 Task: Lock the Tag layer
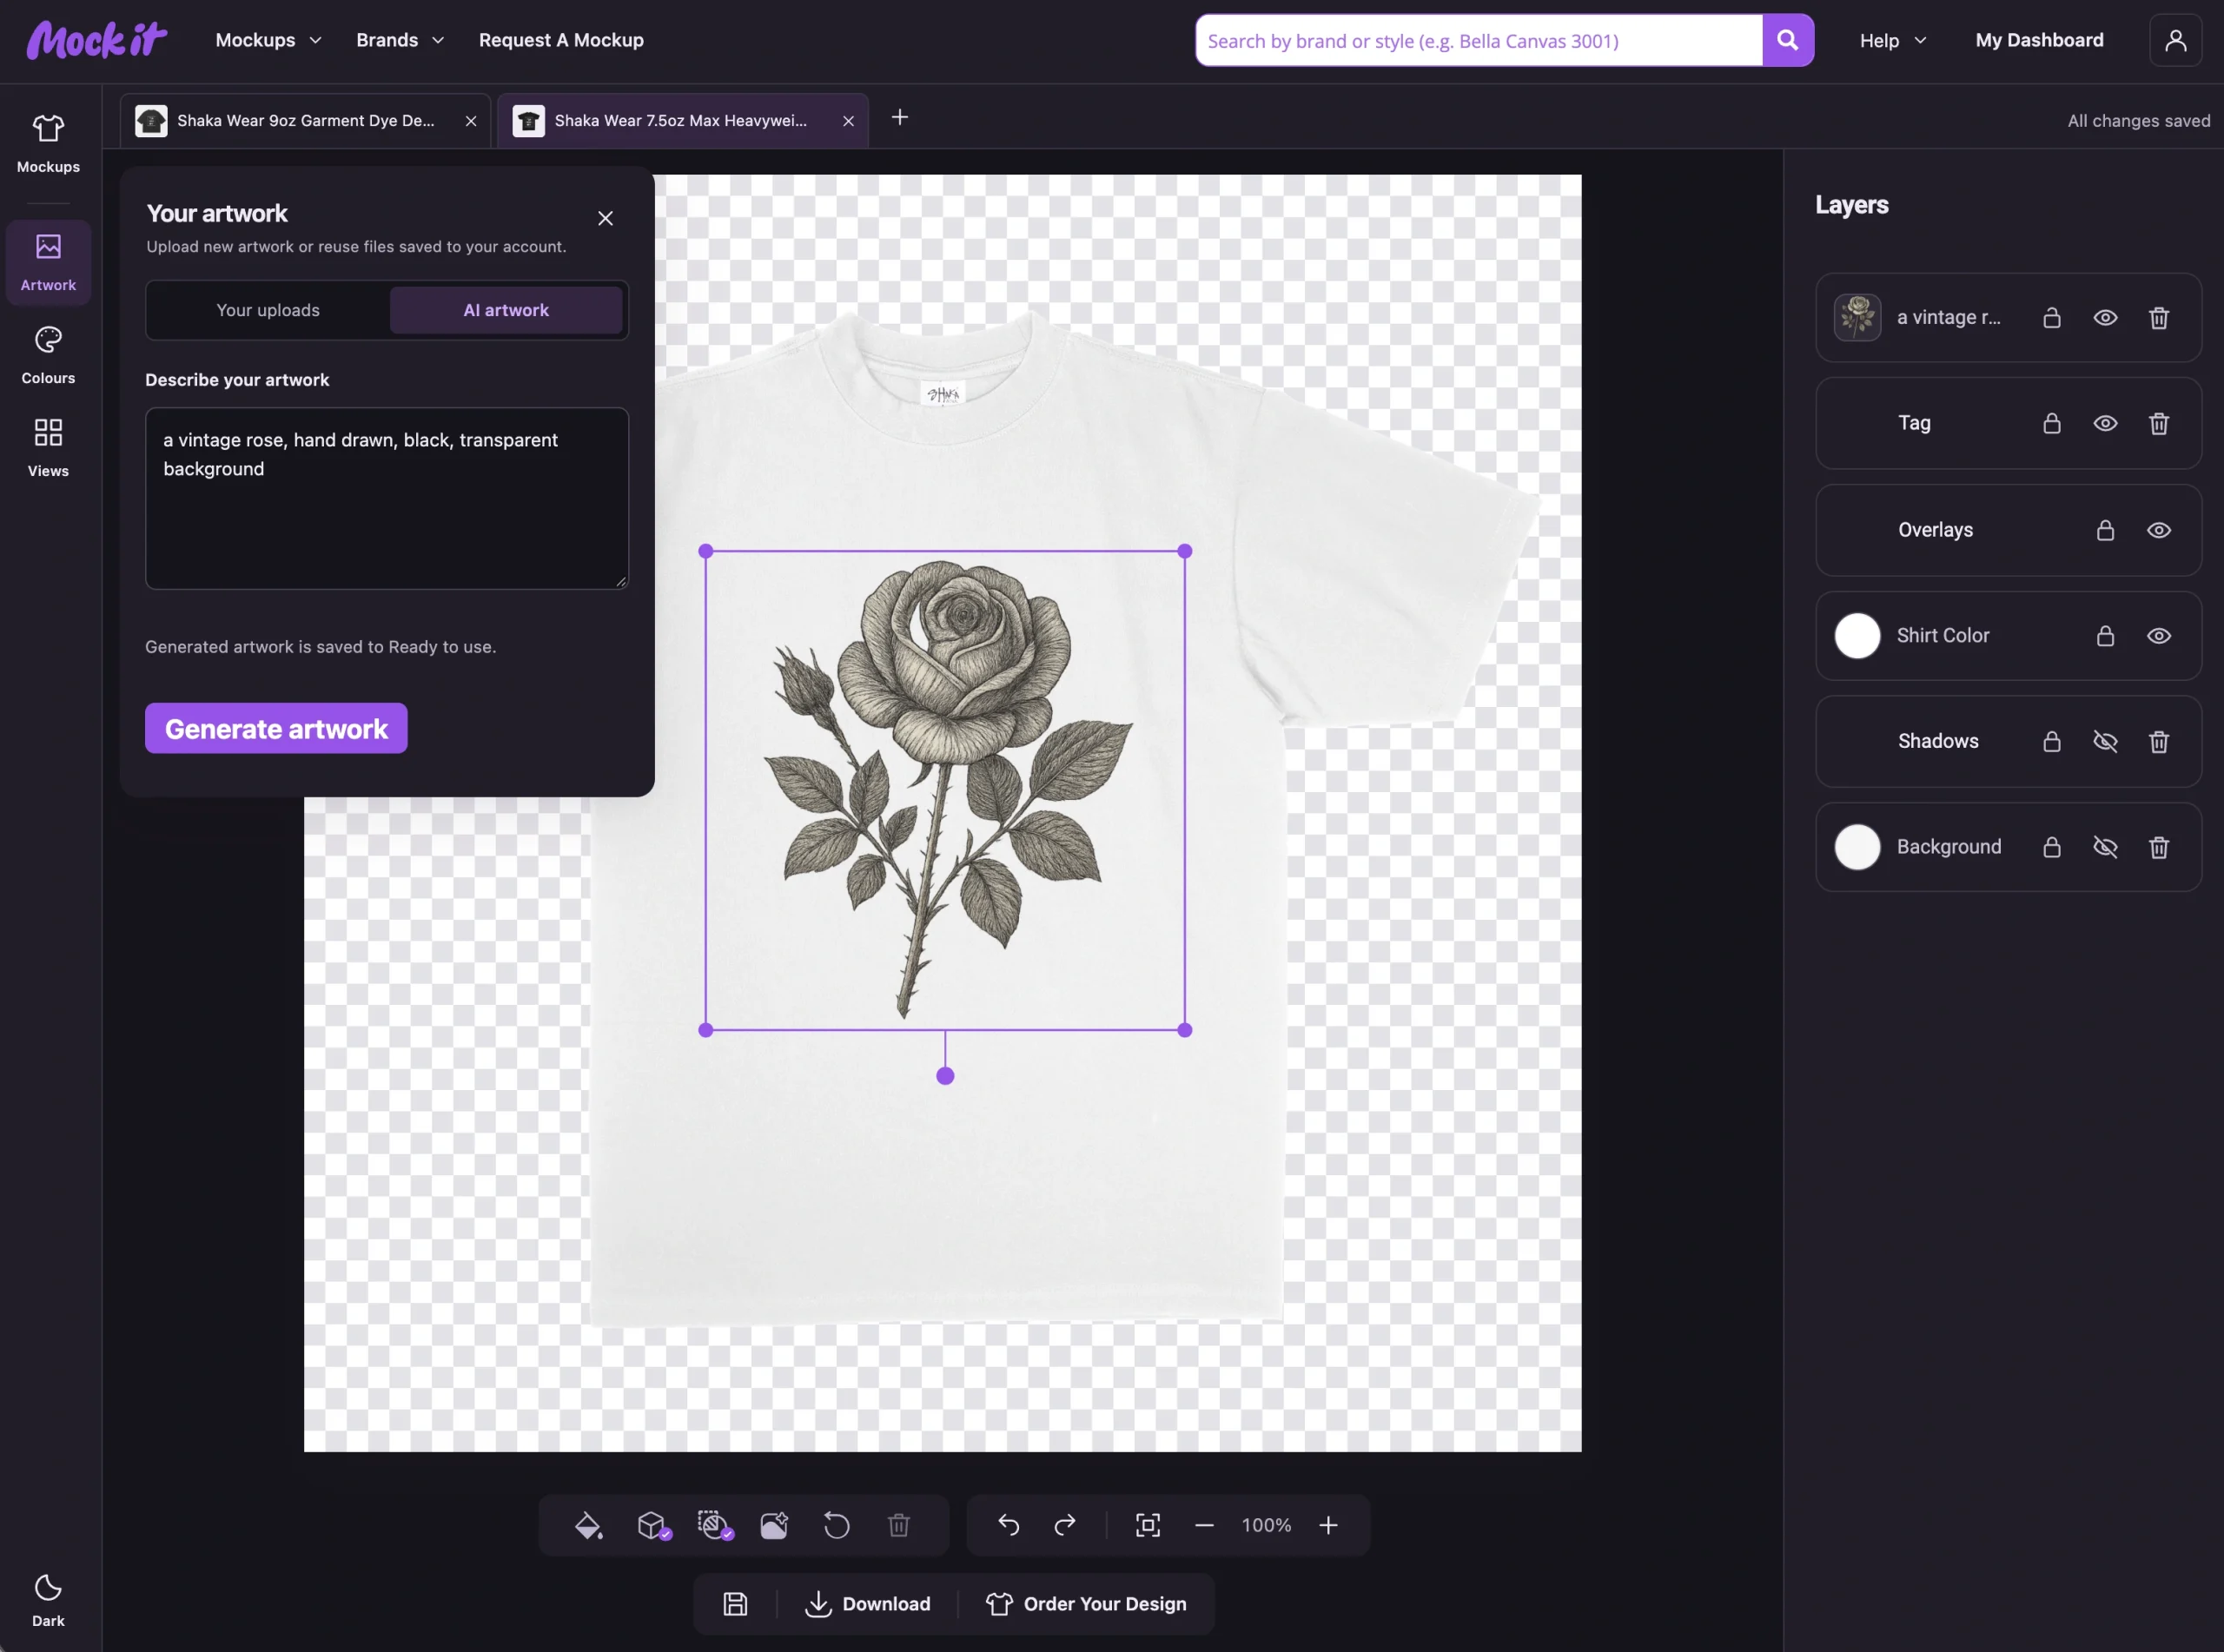pos(2052,423)
